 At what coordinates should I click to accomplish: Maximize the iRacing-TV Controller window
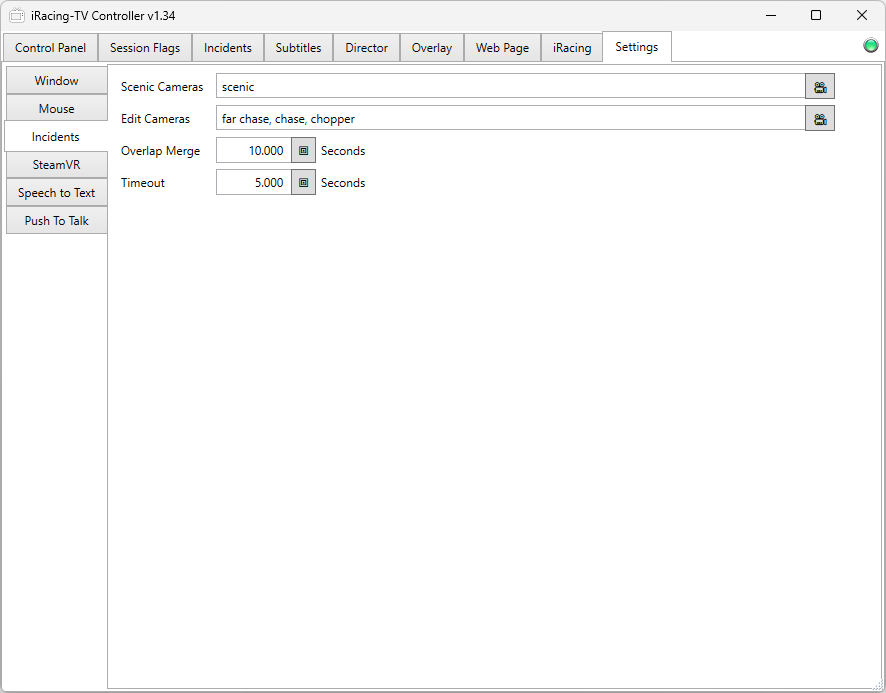(816, 15)
